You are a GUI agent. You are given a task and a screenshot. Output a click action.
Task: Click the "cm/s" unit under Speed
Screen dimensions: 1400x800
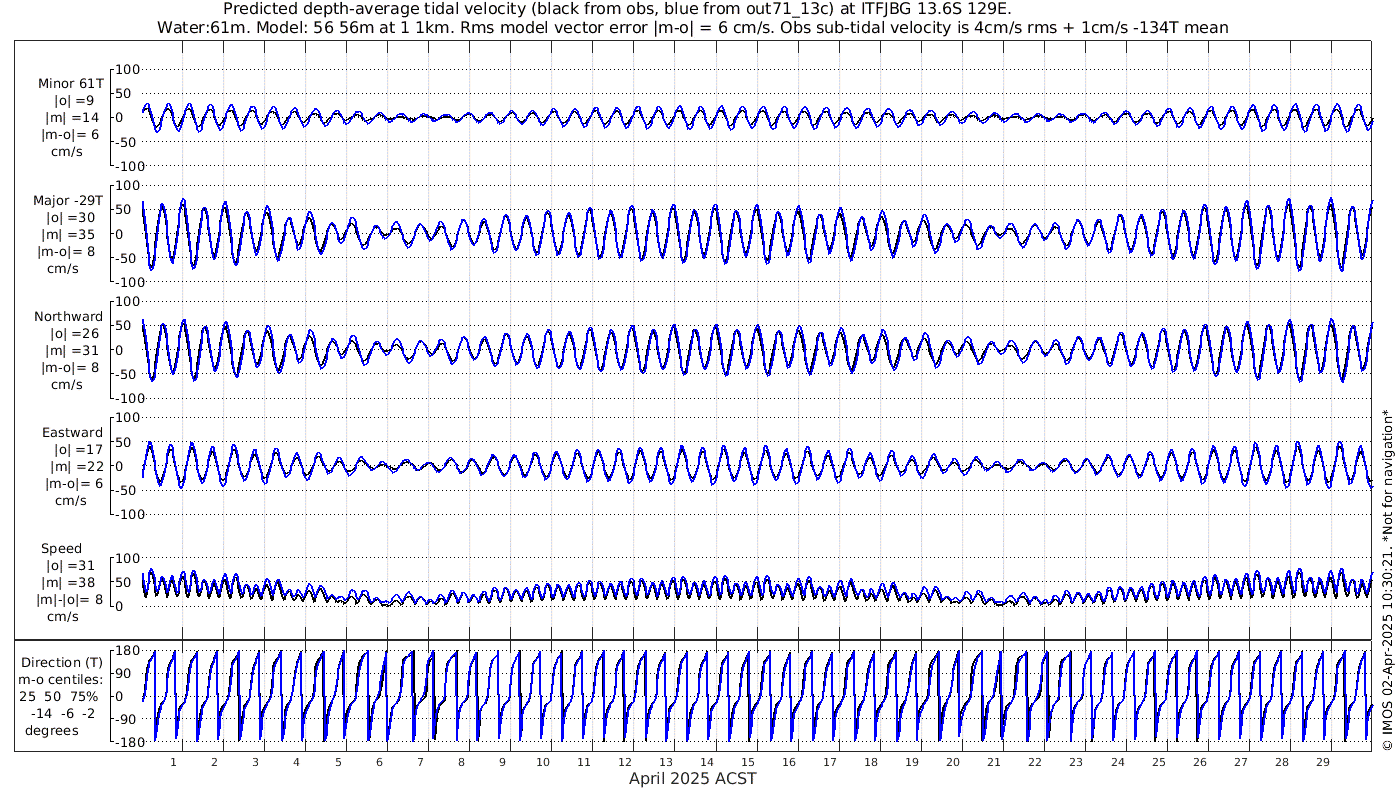point(67,617)
